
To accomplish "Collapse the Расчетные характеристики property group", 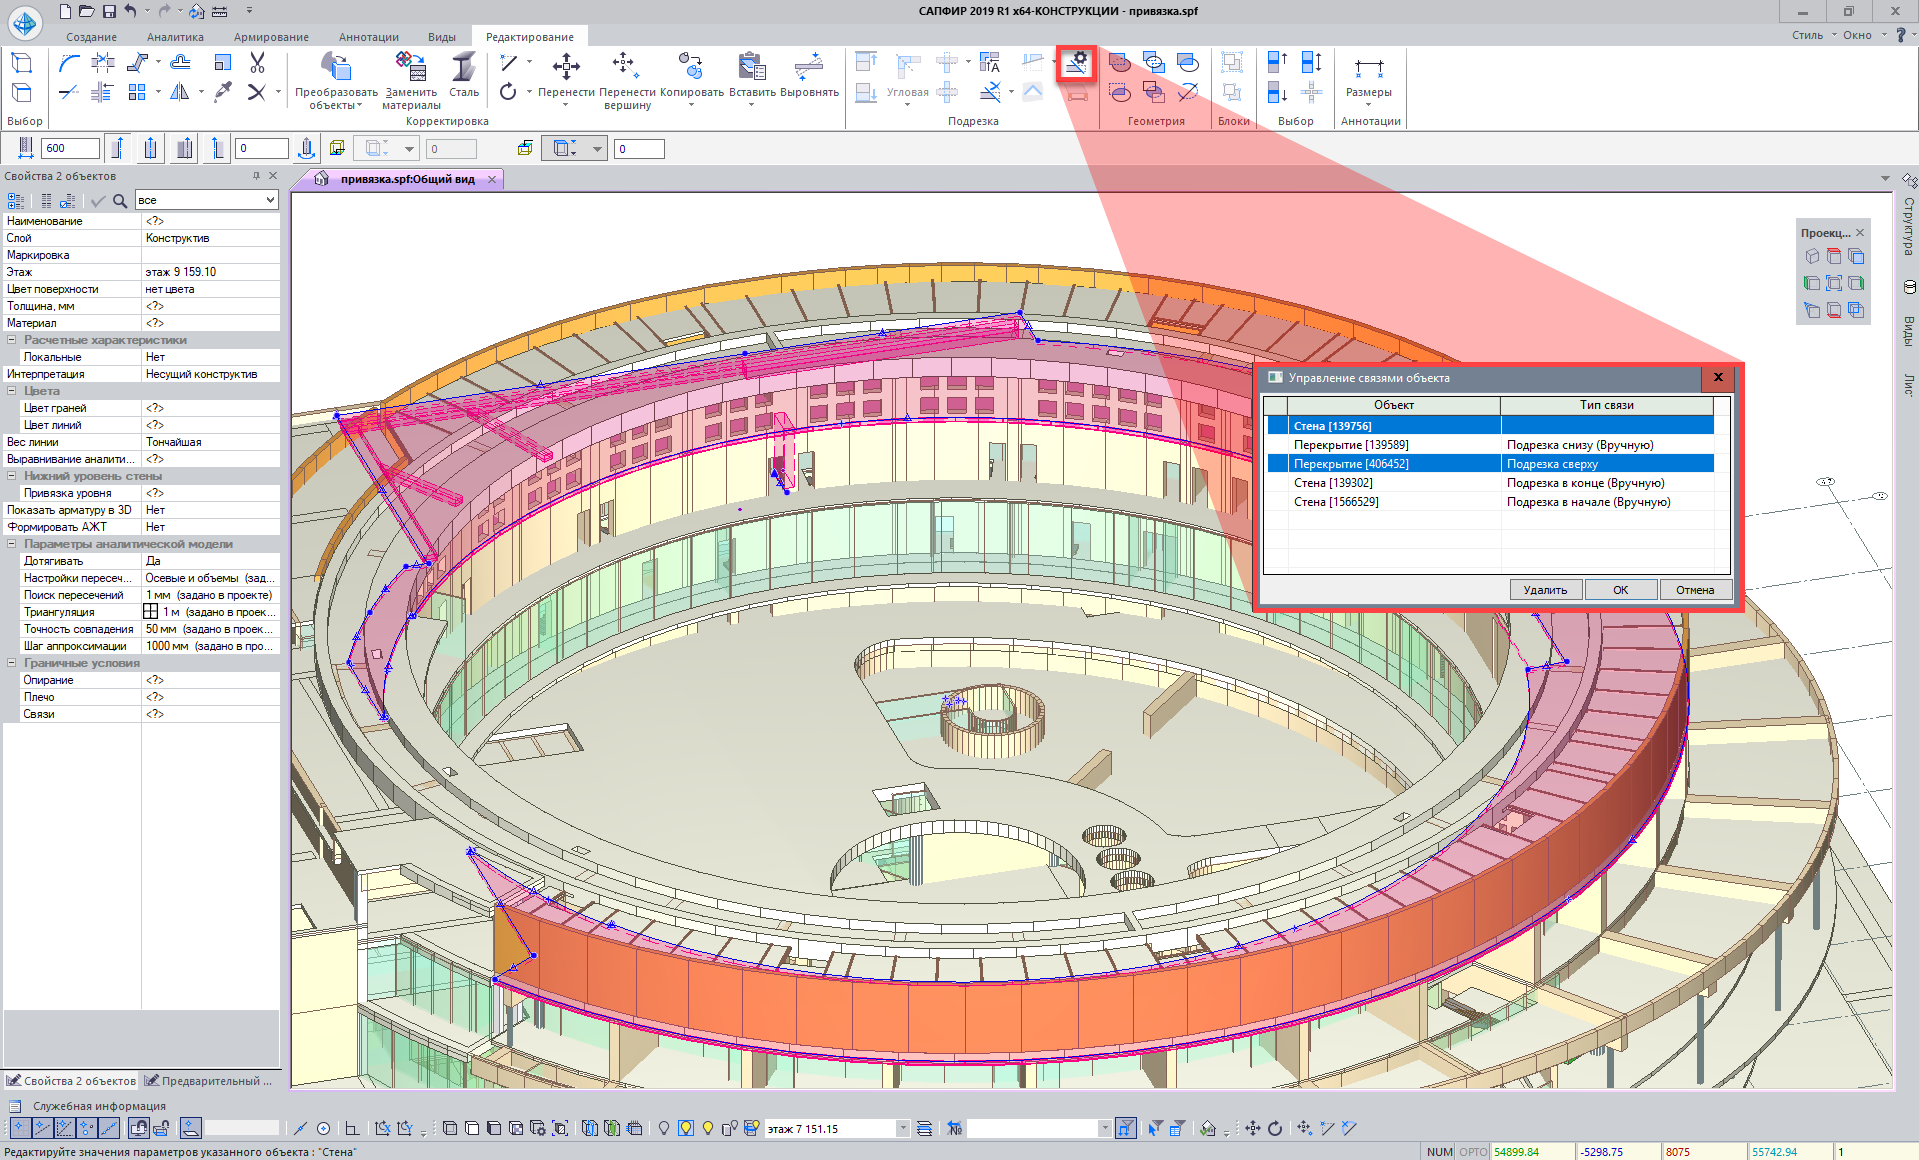I will (12, 340).
